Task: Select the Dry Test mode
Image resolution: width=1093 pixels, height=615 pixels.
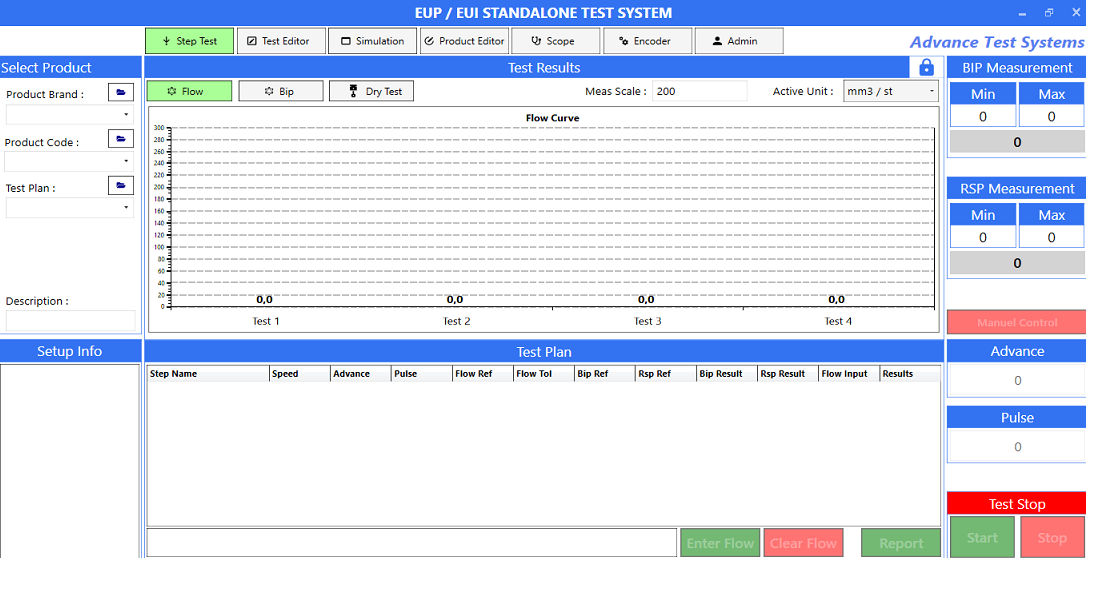Action: click(372, 91)
